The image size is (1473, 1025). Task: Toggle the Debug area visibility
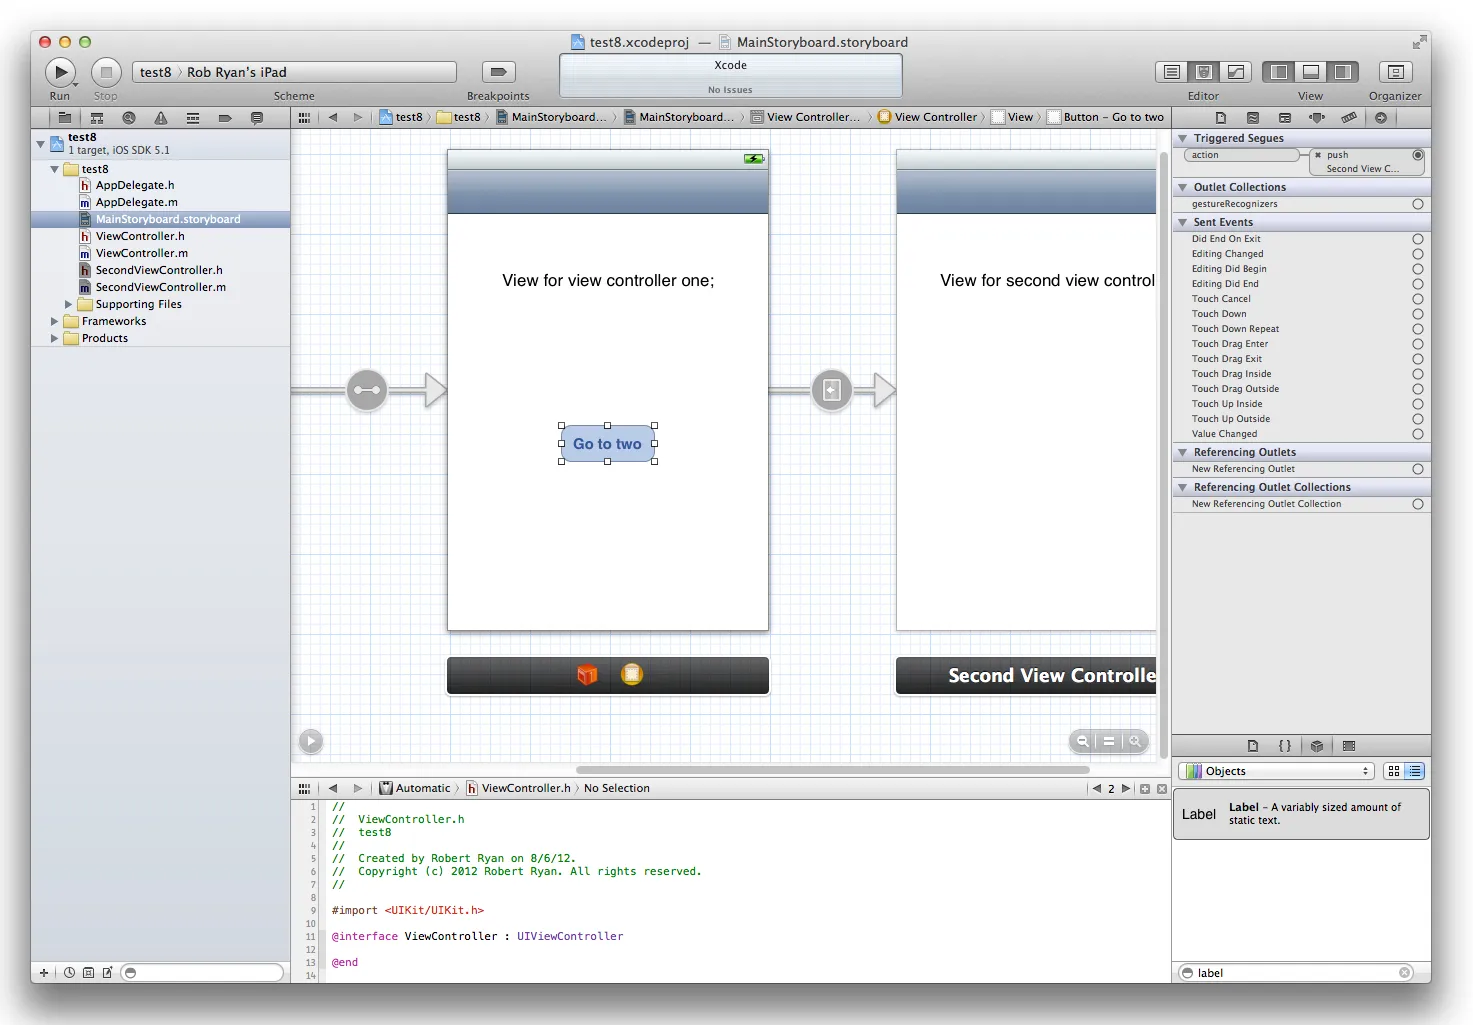[1311, 72]
